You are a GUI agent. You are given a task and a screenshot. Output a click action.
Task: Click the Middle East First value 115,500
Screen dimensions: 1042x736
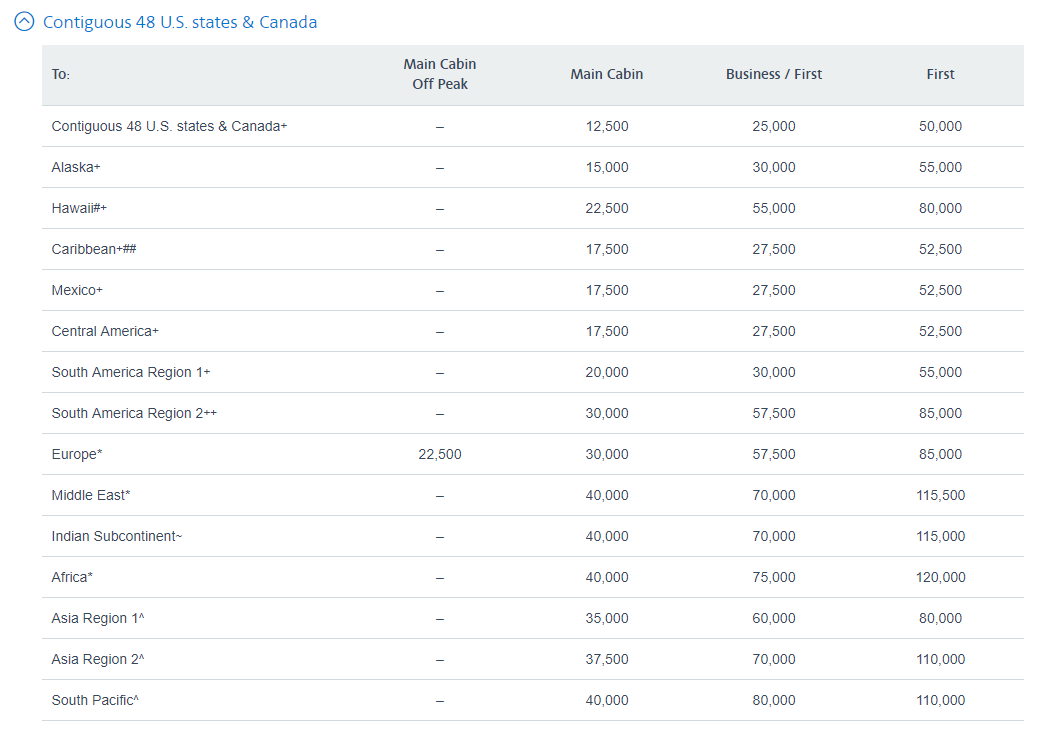click(940, 495)
